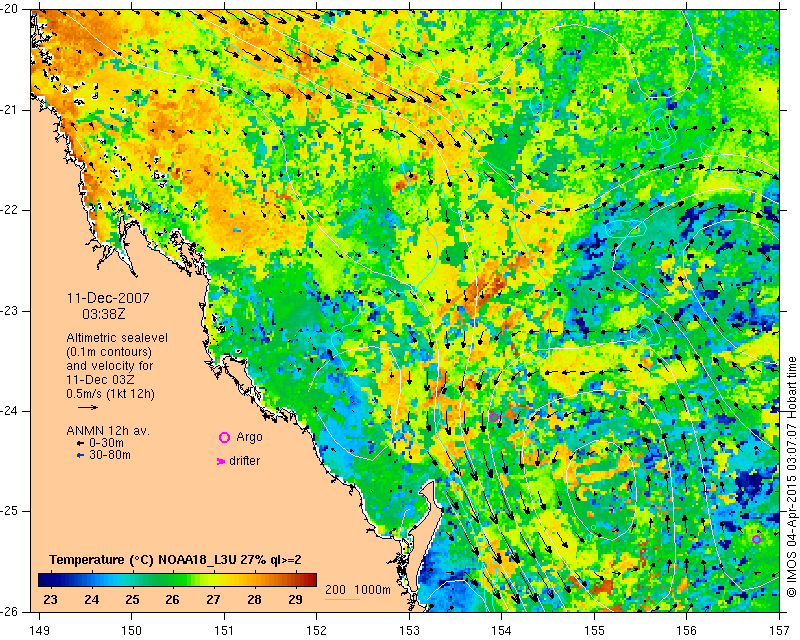Click the 'ANMN 12h av.' label
Screen dimensions: 800x640
(x=108, y=431)
